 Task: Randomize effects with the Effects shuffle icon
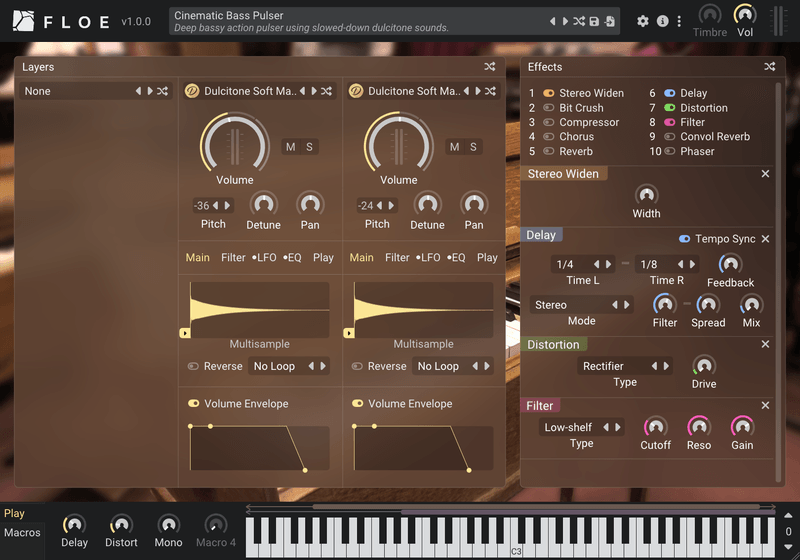[770, 67]
